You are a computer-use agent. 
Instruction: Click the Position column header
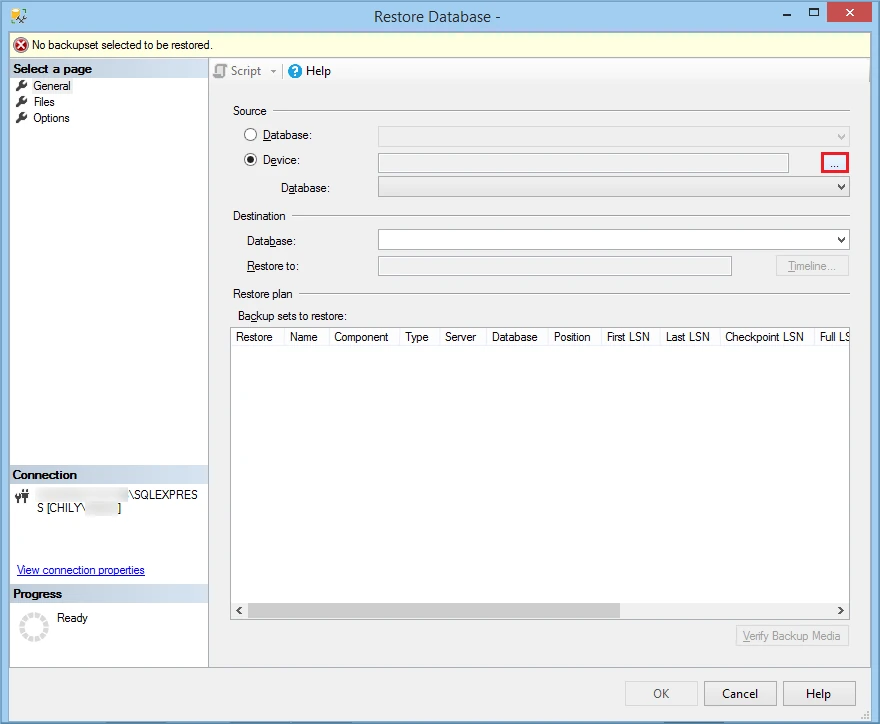pos(572,337)
